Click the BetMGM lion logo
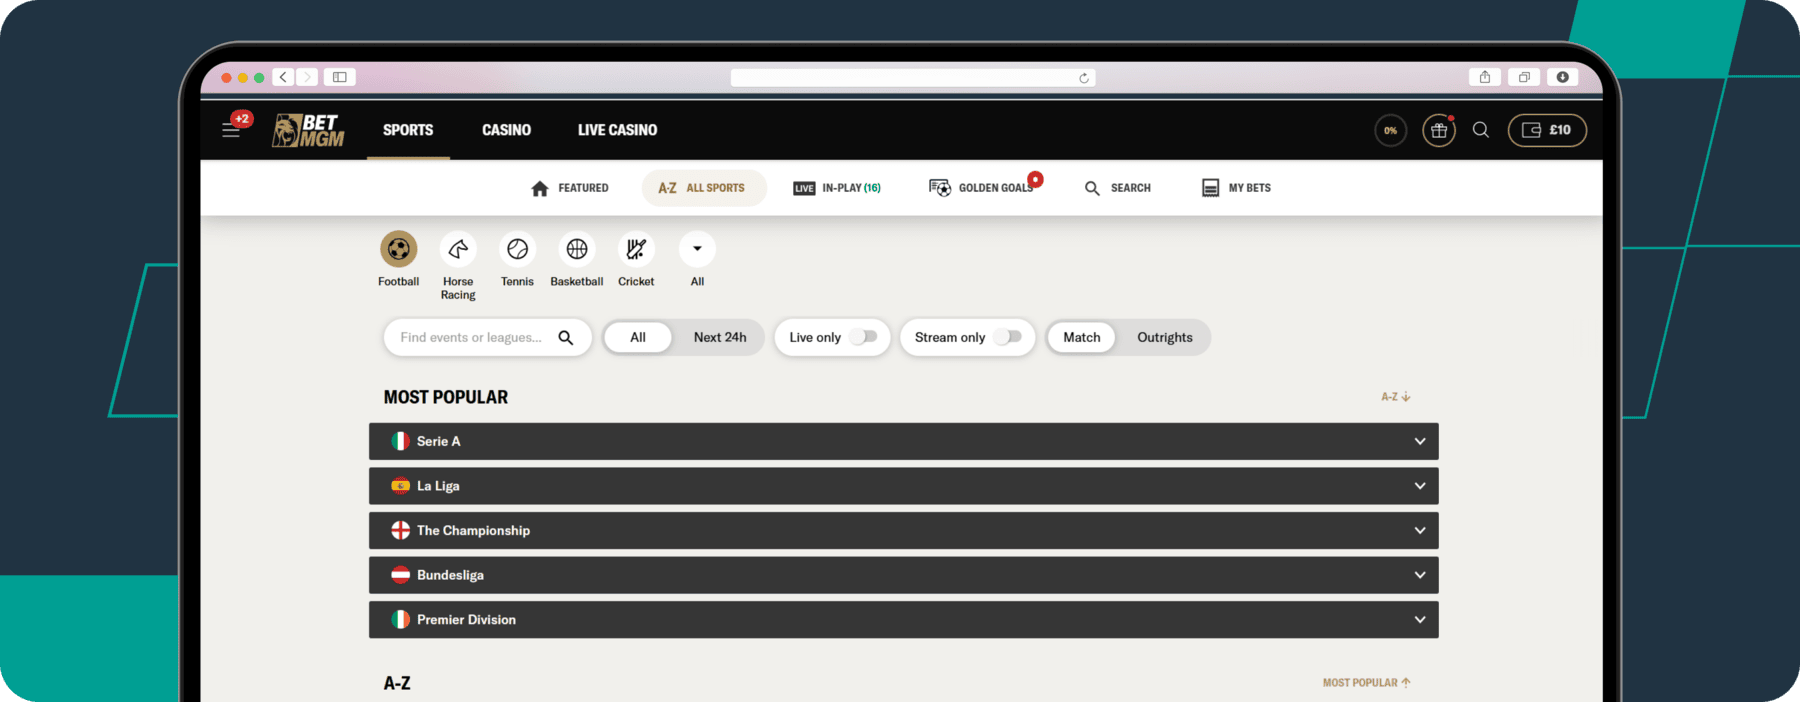 309,130
